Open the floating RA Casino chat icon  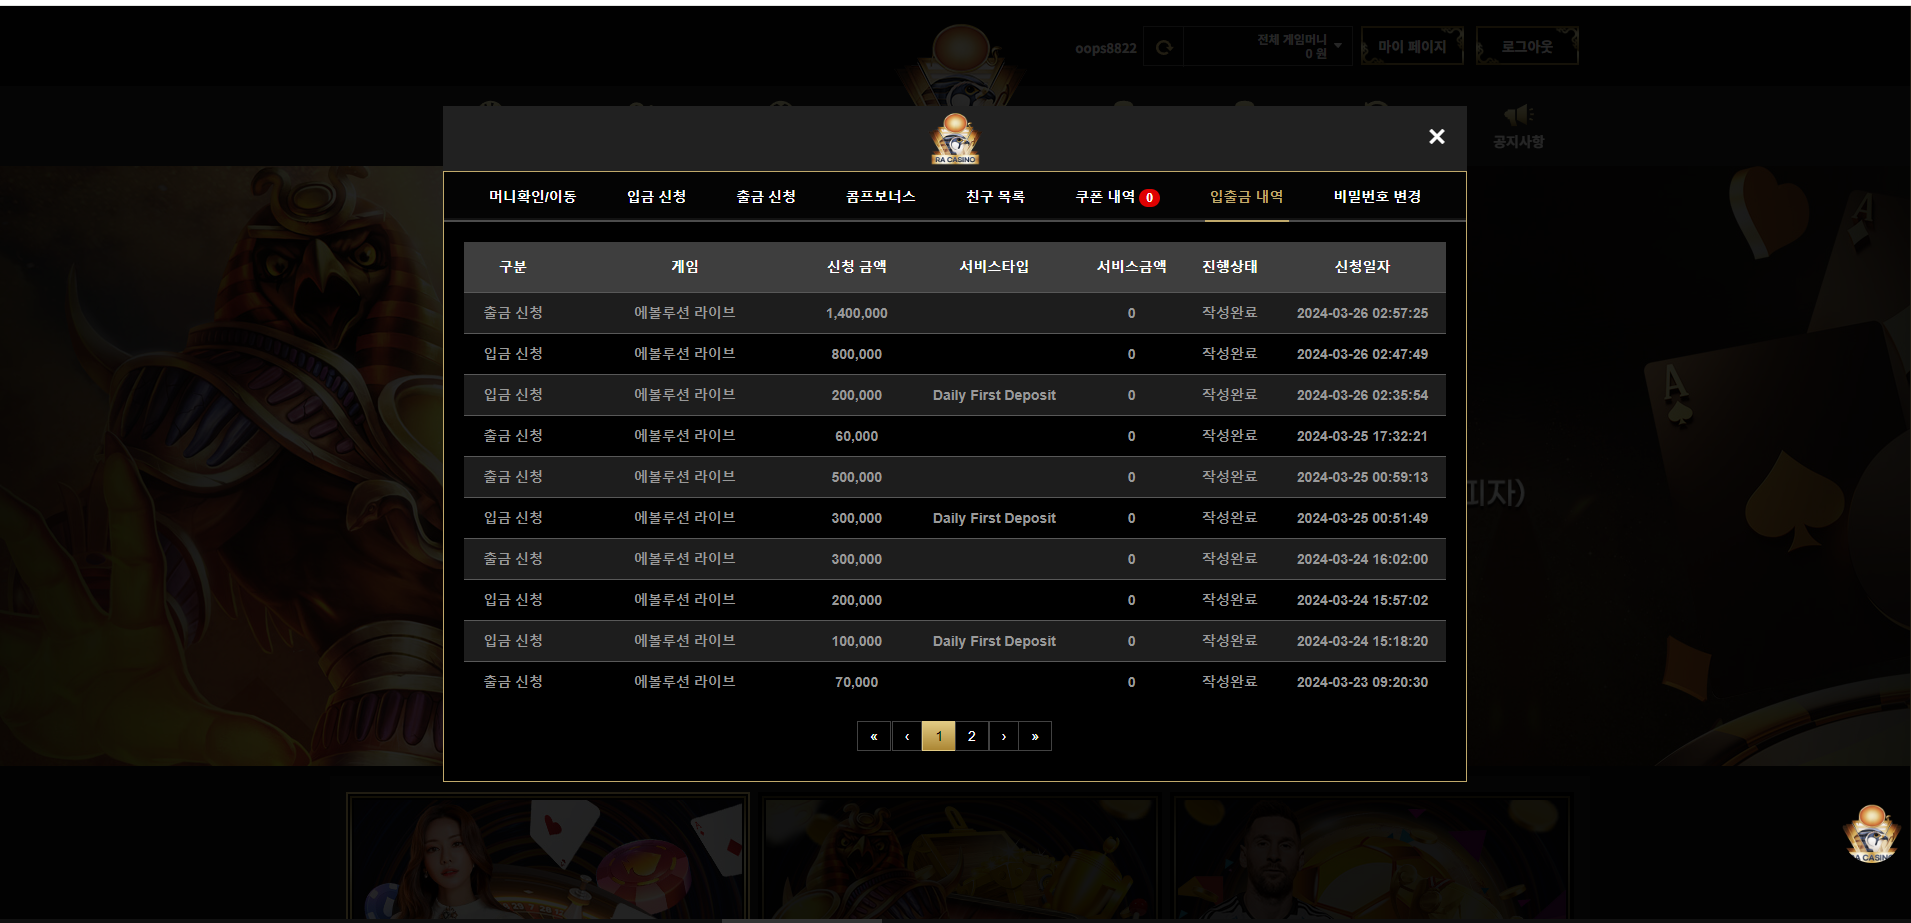1871,834
